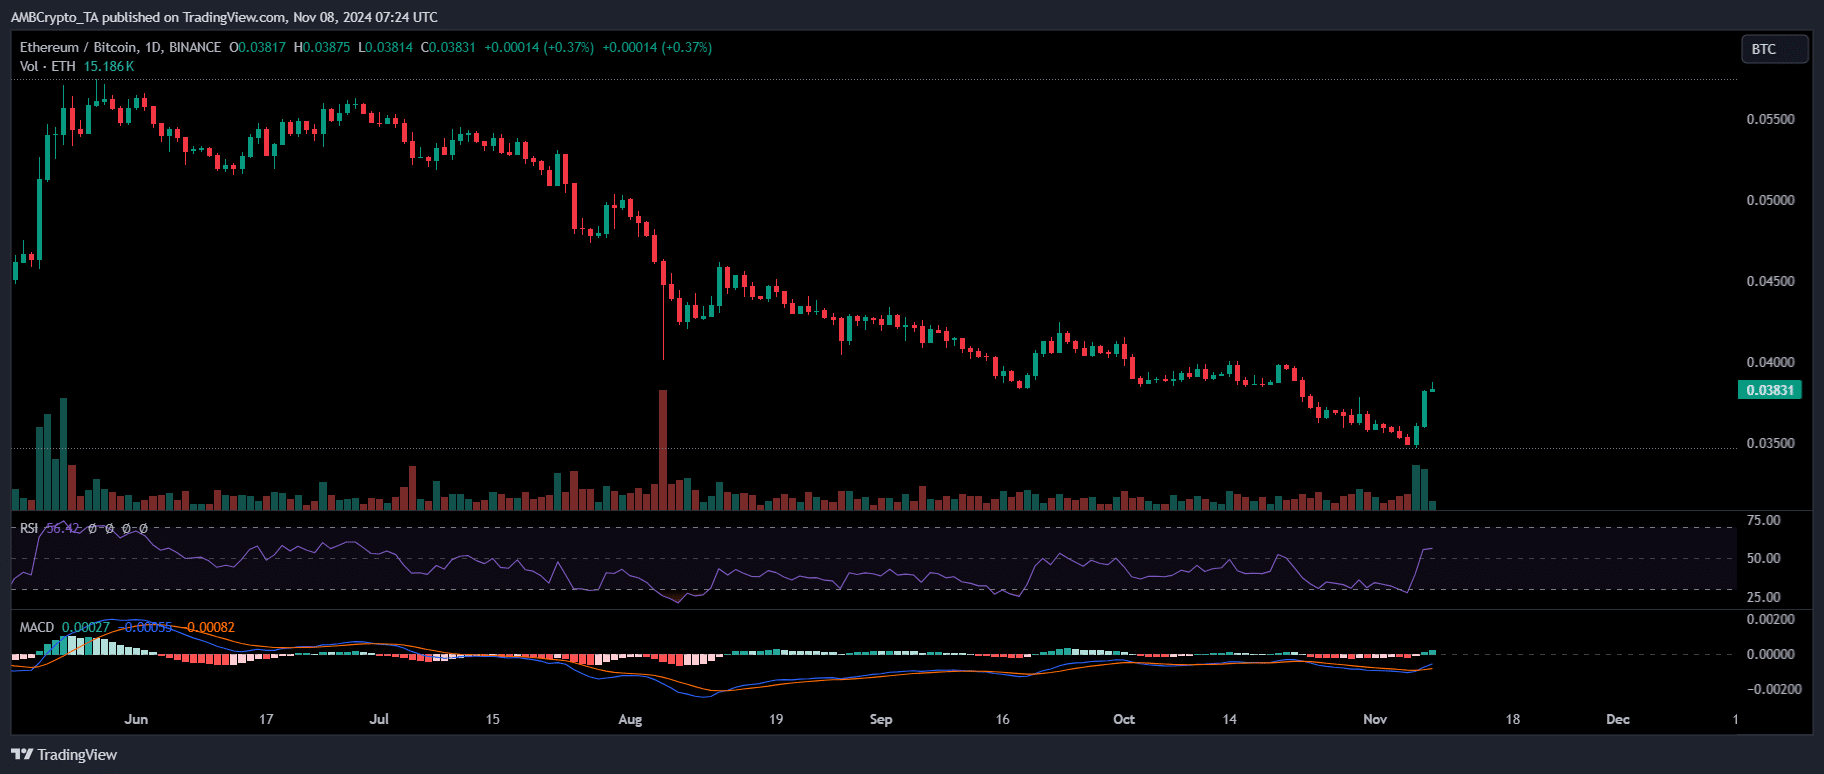Click the Nov label on time axis
The height and width of the screenshot is (774, 1824).
tap(1375, 719)
